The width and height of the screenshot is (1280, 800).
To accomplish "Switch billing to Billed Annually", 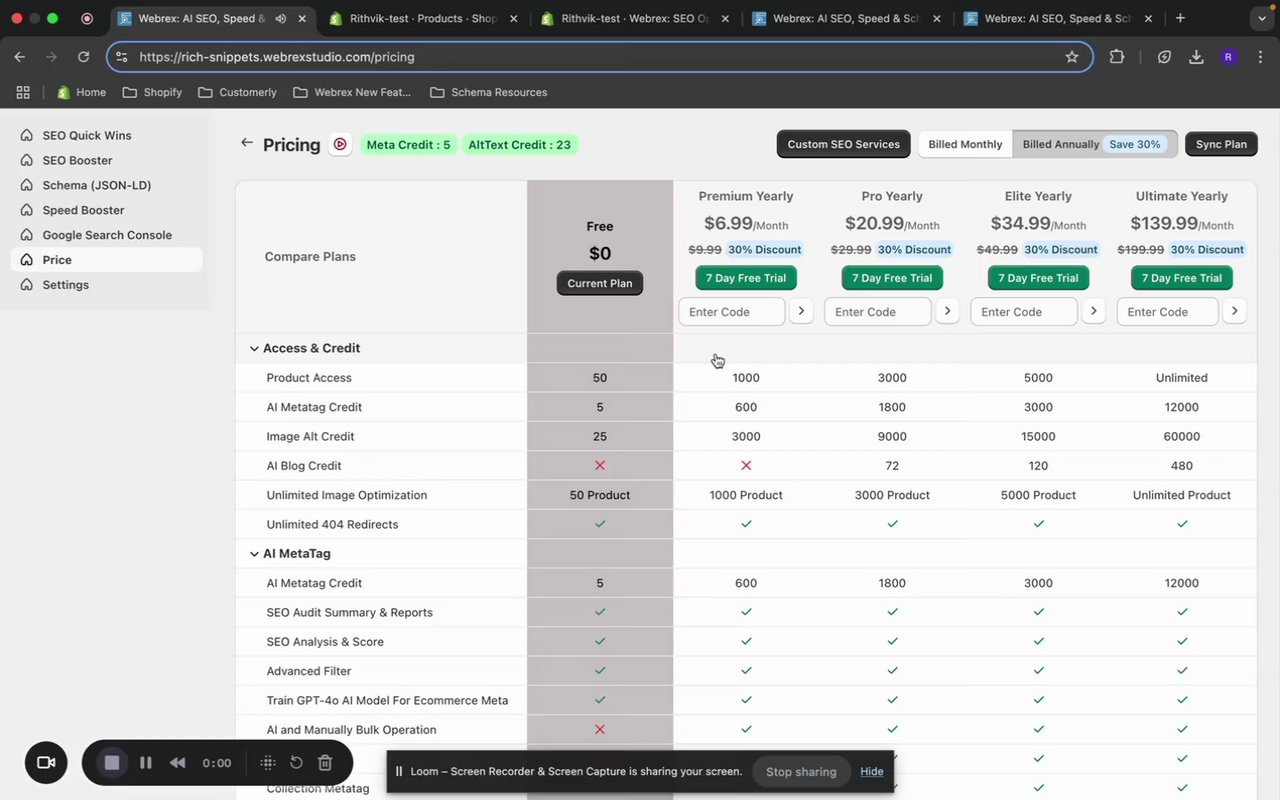I will (x=1094, y=144).
